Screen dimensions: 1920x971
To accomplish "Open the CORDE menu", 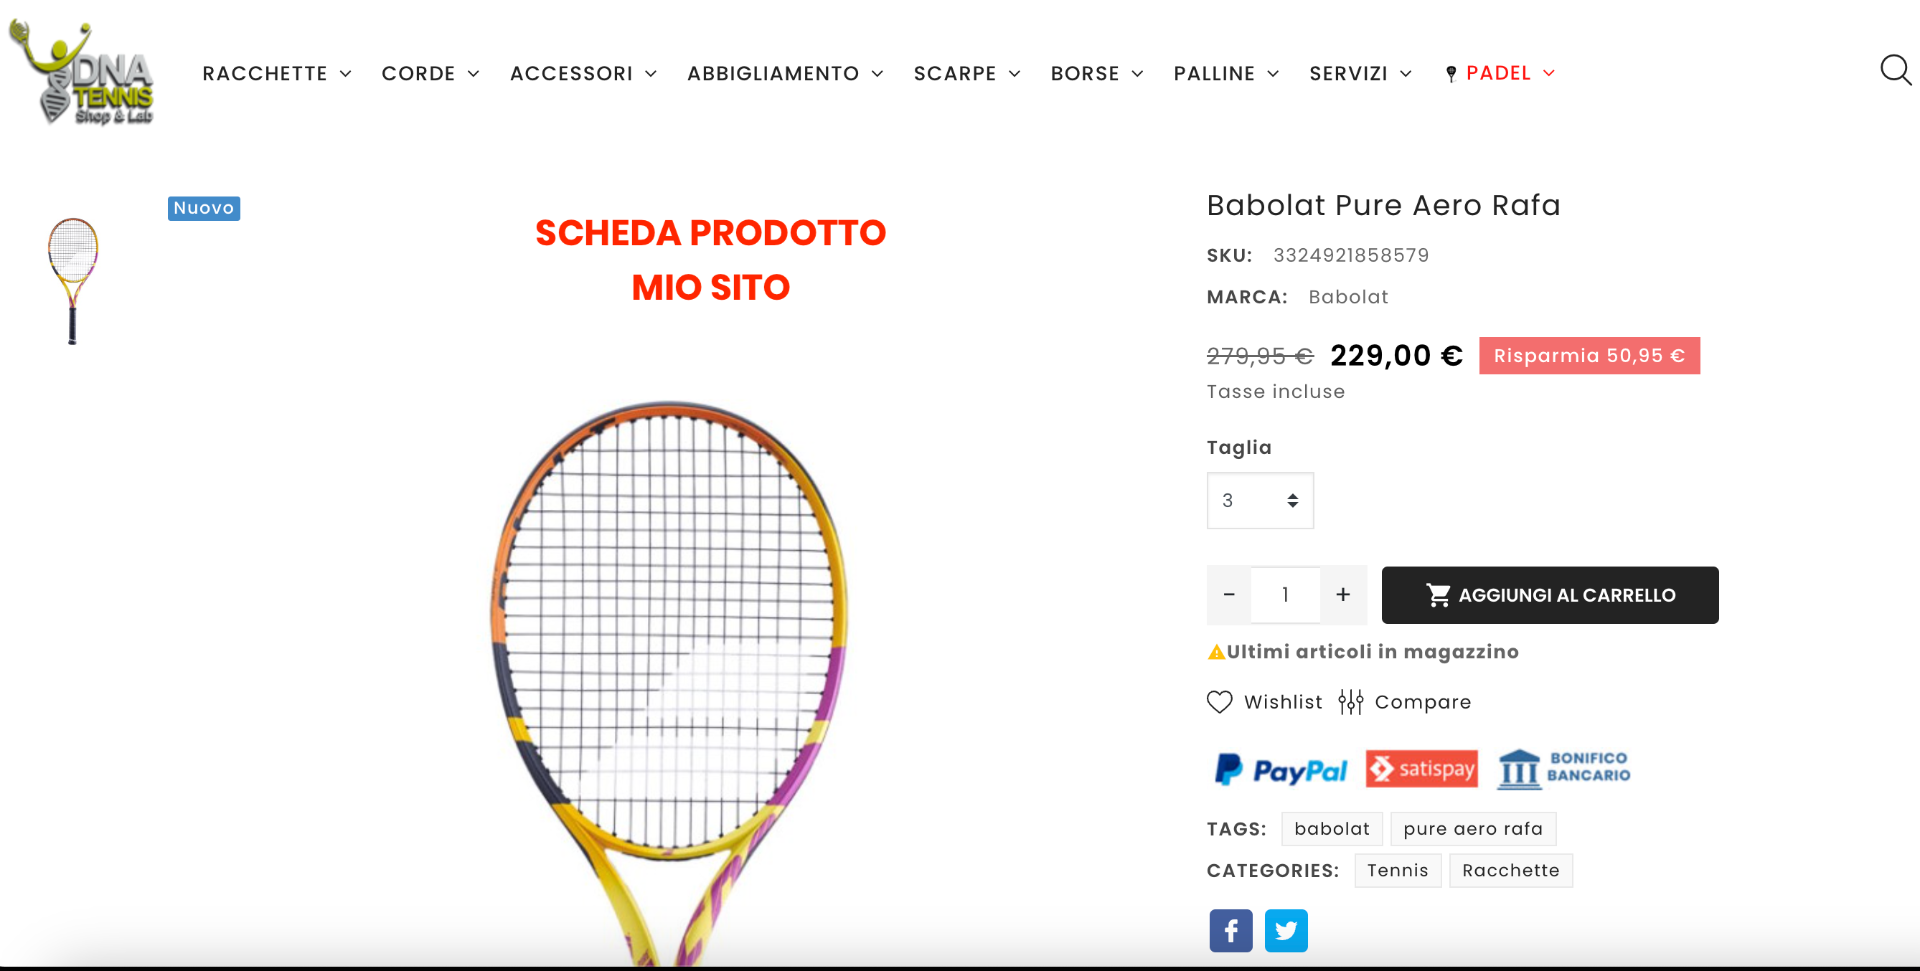I will (430, 73).
